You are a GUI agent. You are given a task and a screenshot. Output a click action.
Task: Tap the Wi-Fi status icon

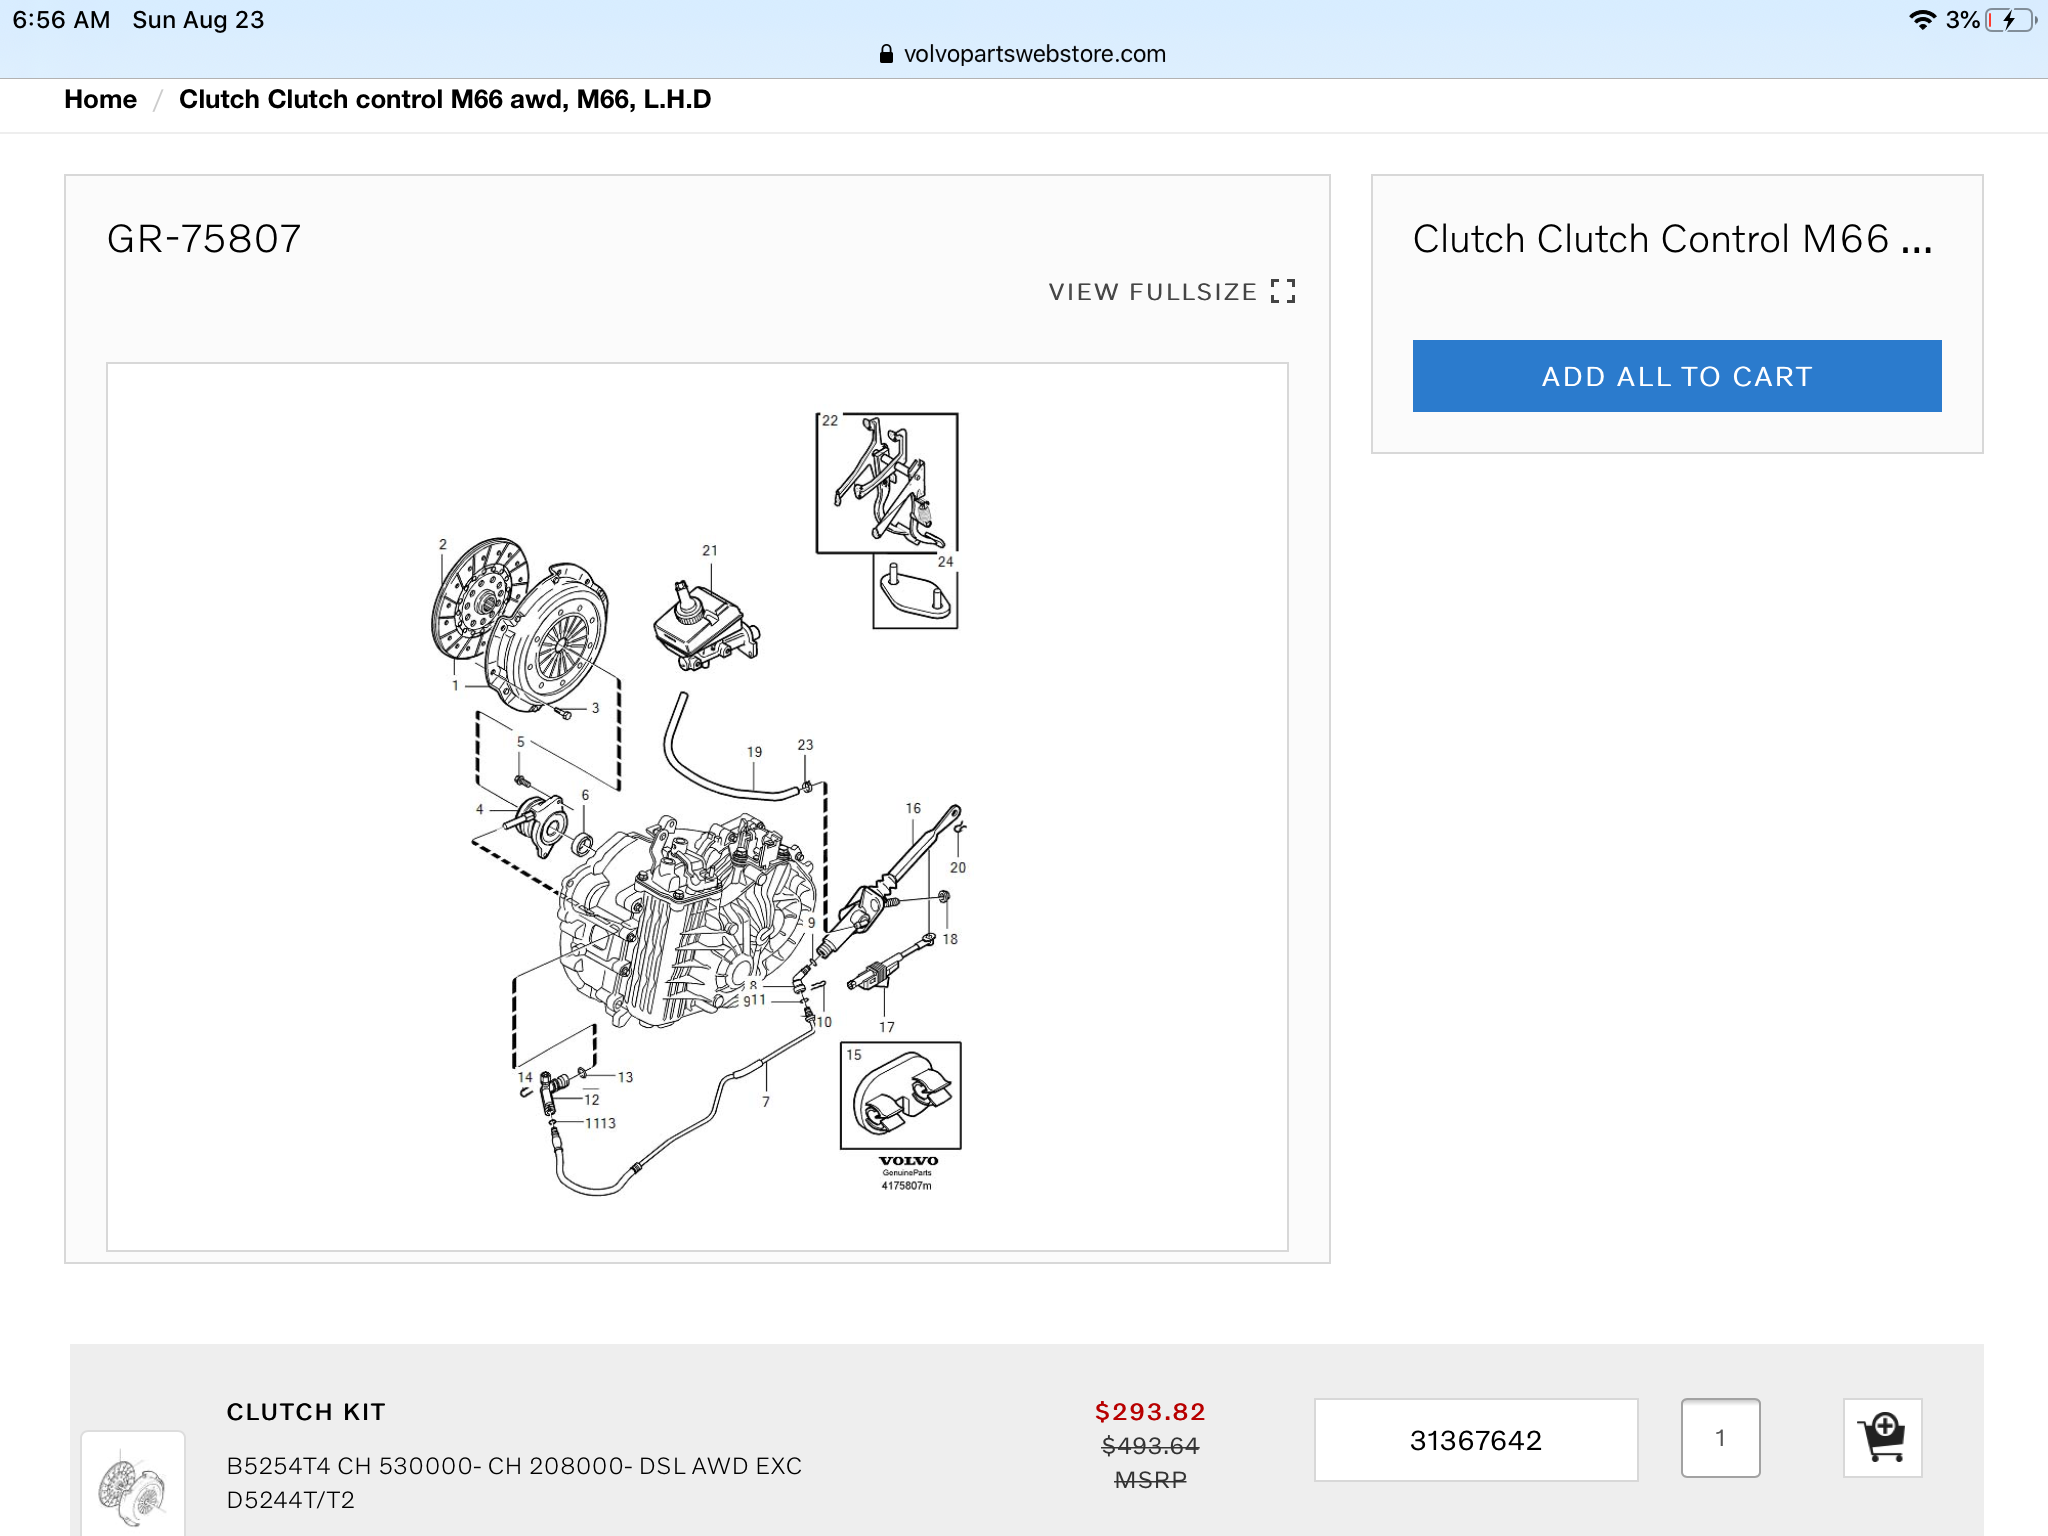[1922, 20]
